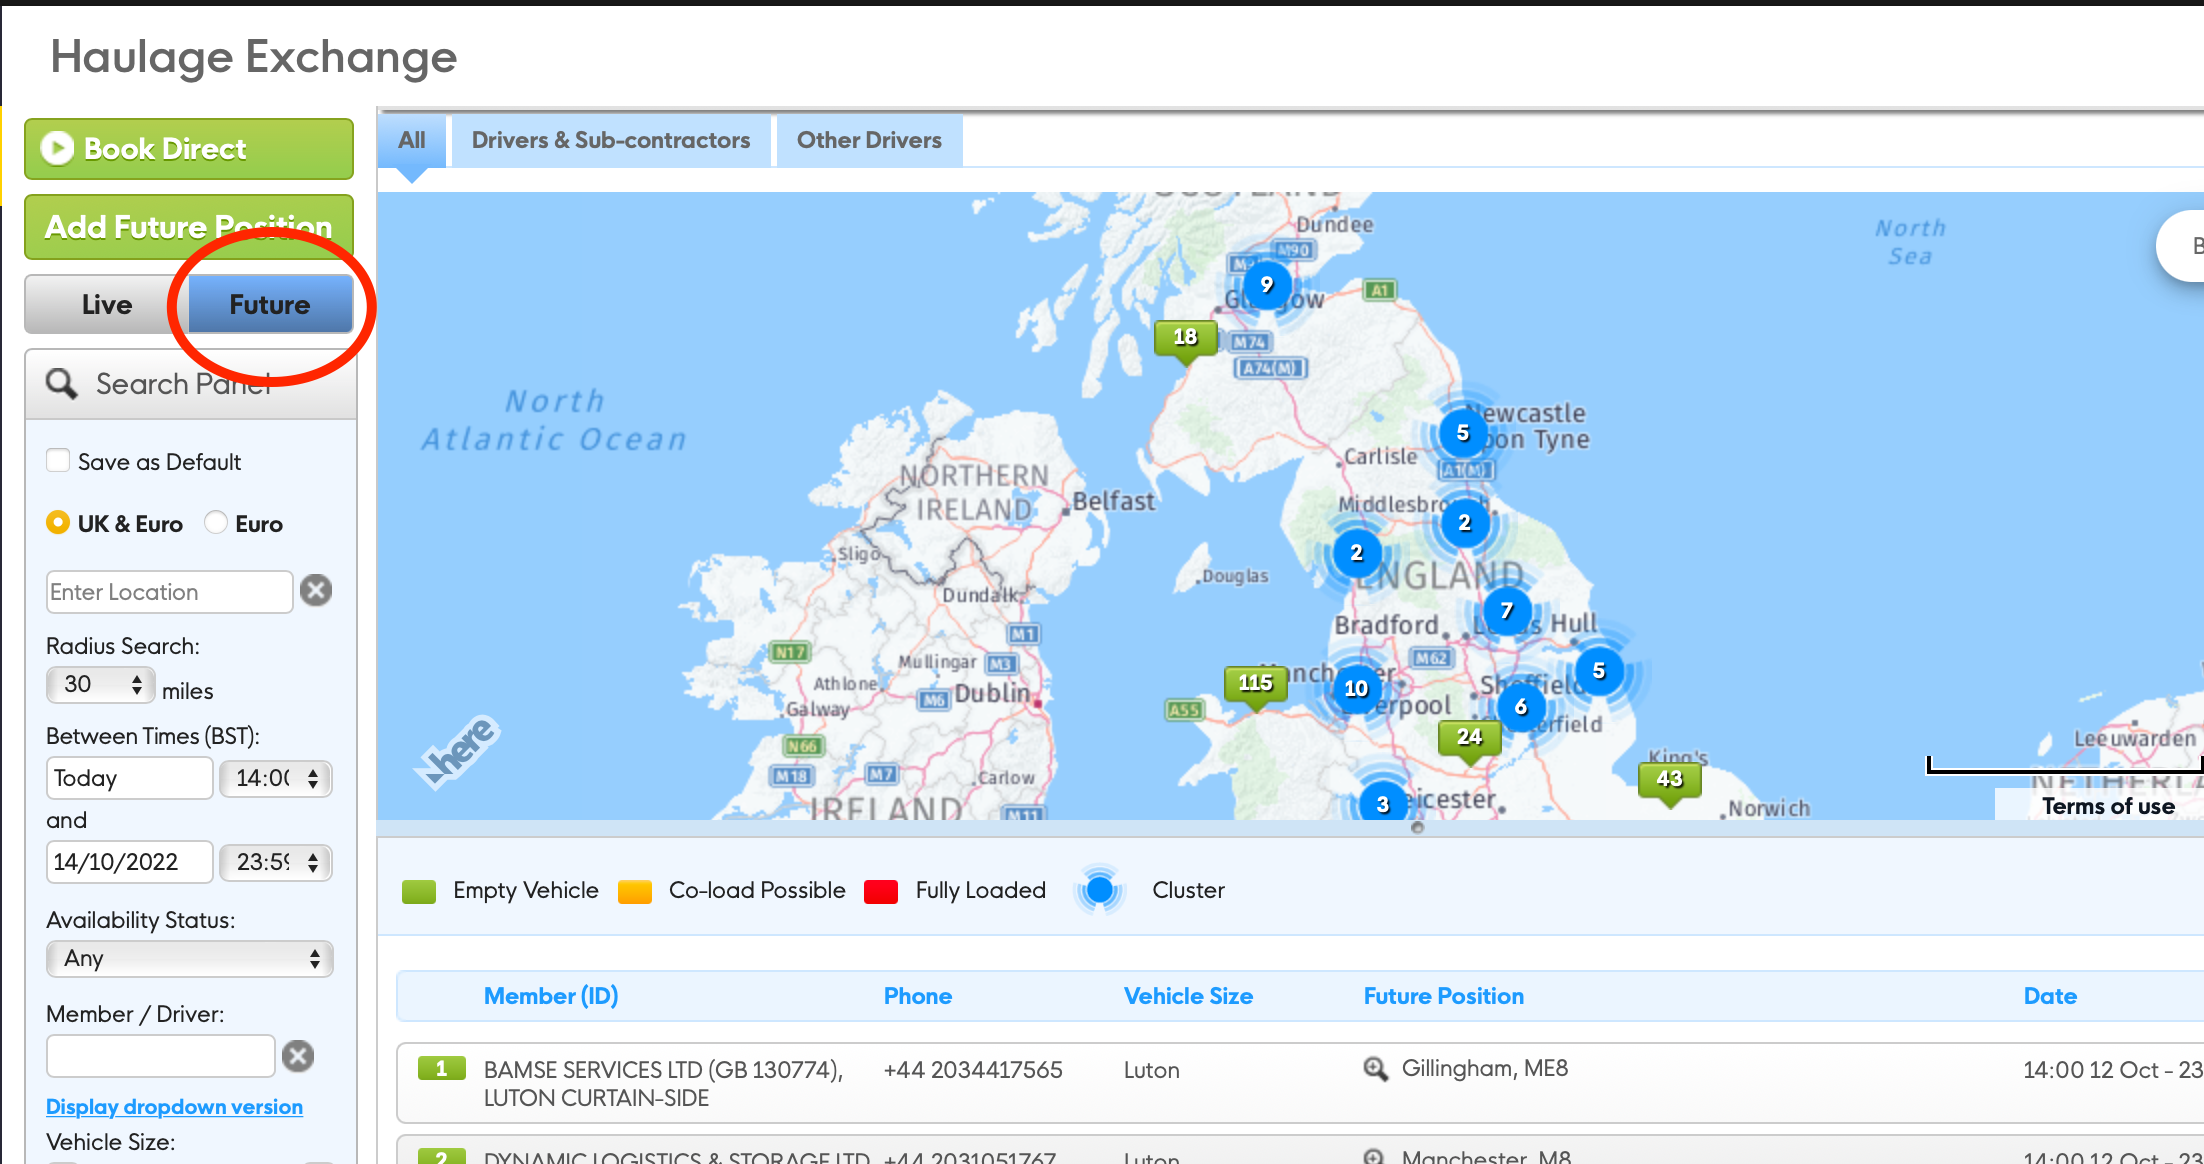
Task: Sort by the Member (ID) column header
Action: [551, 996]
